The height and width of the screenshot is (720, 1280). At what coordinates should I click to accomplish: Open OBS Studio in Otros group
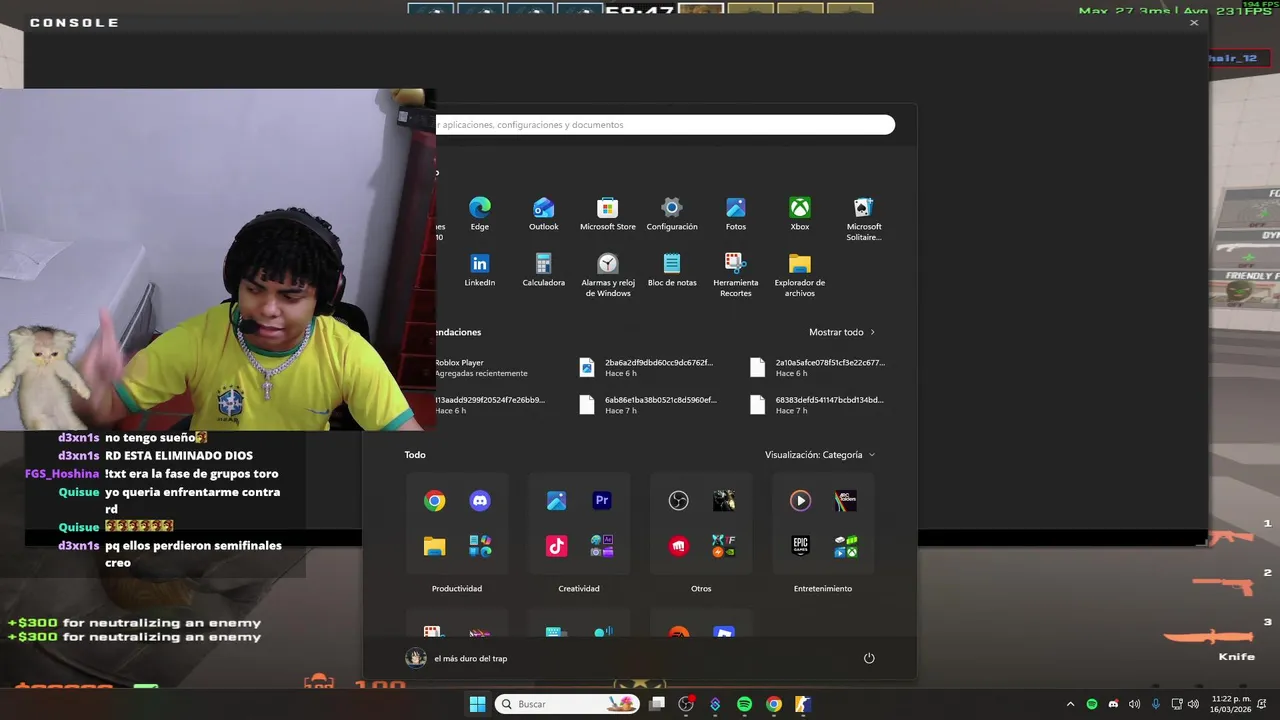(x=678, y=501)
